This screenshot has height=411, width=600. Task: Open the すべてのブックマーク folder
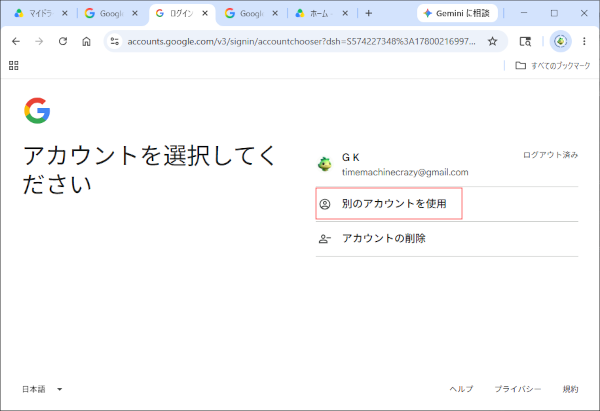point(553,65)
